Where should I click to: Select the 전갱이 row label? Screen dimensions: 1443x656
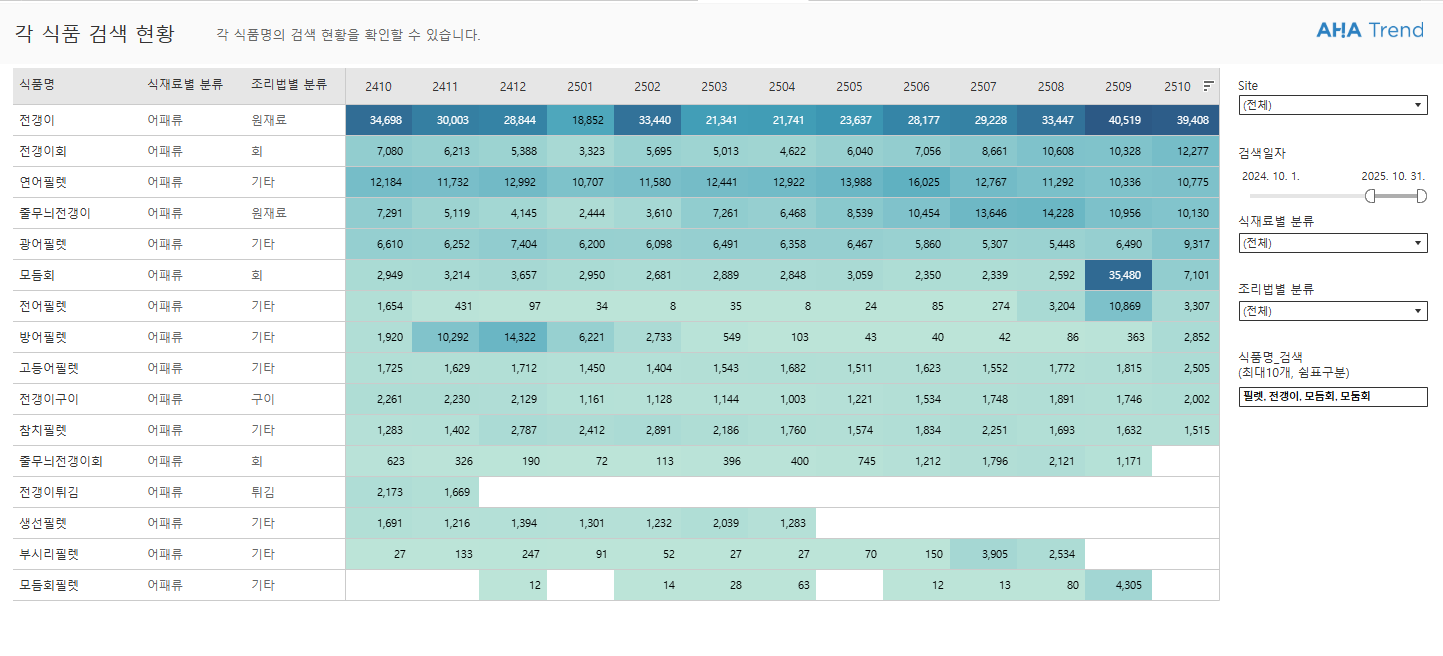(37, 120)
